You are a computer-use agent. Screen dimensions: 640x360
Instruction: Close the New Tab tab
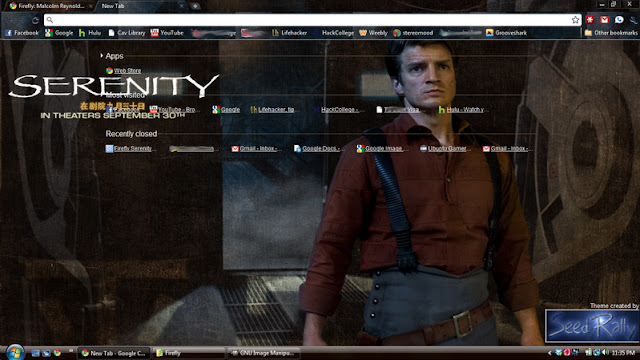point(182,6)
